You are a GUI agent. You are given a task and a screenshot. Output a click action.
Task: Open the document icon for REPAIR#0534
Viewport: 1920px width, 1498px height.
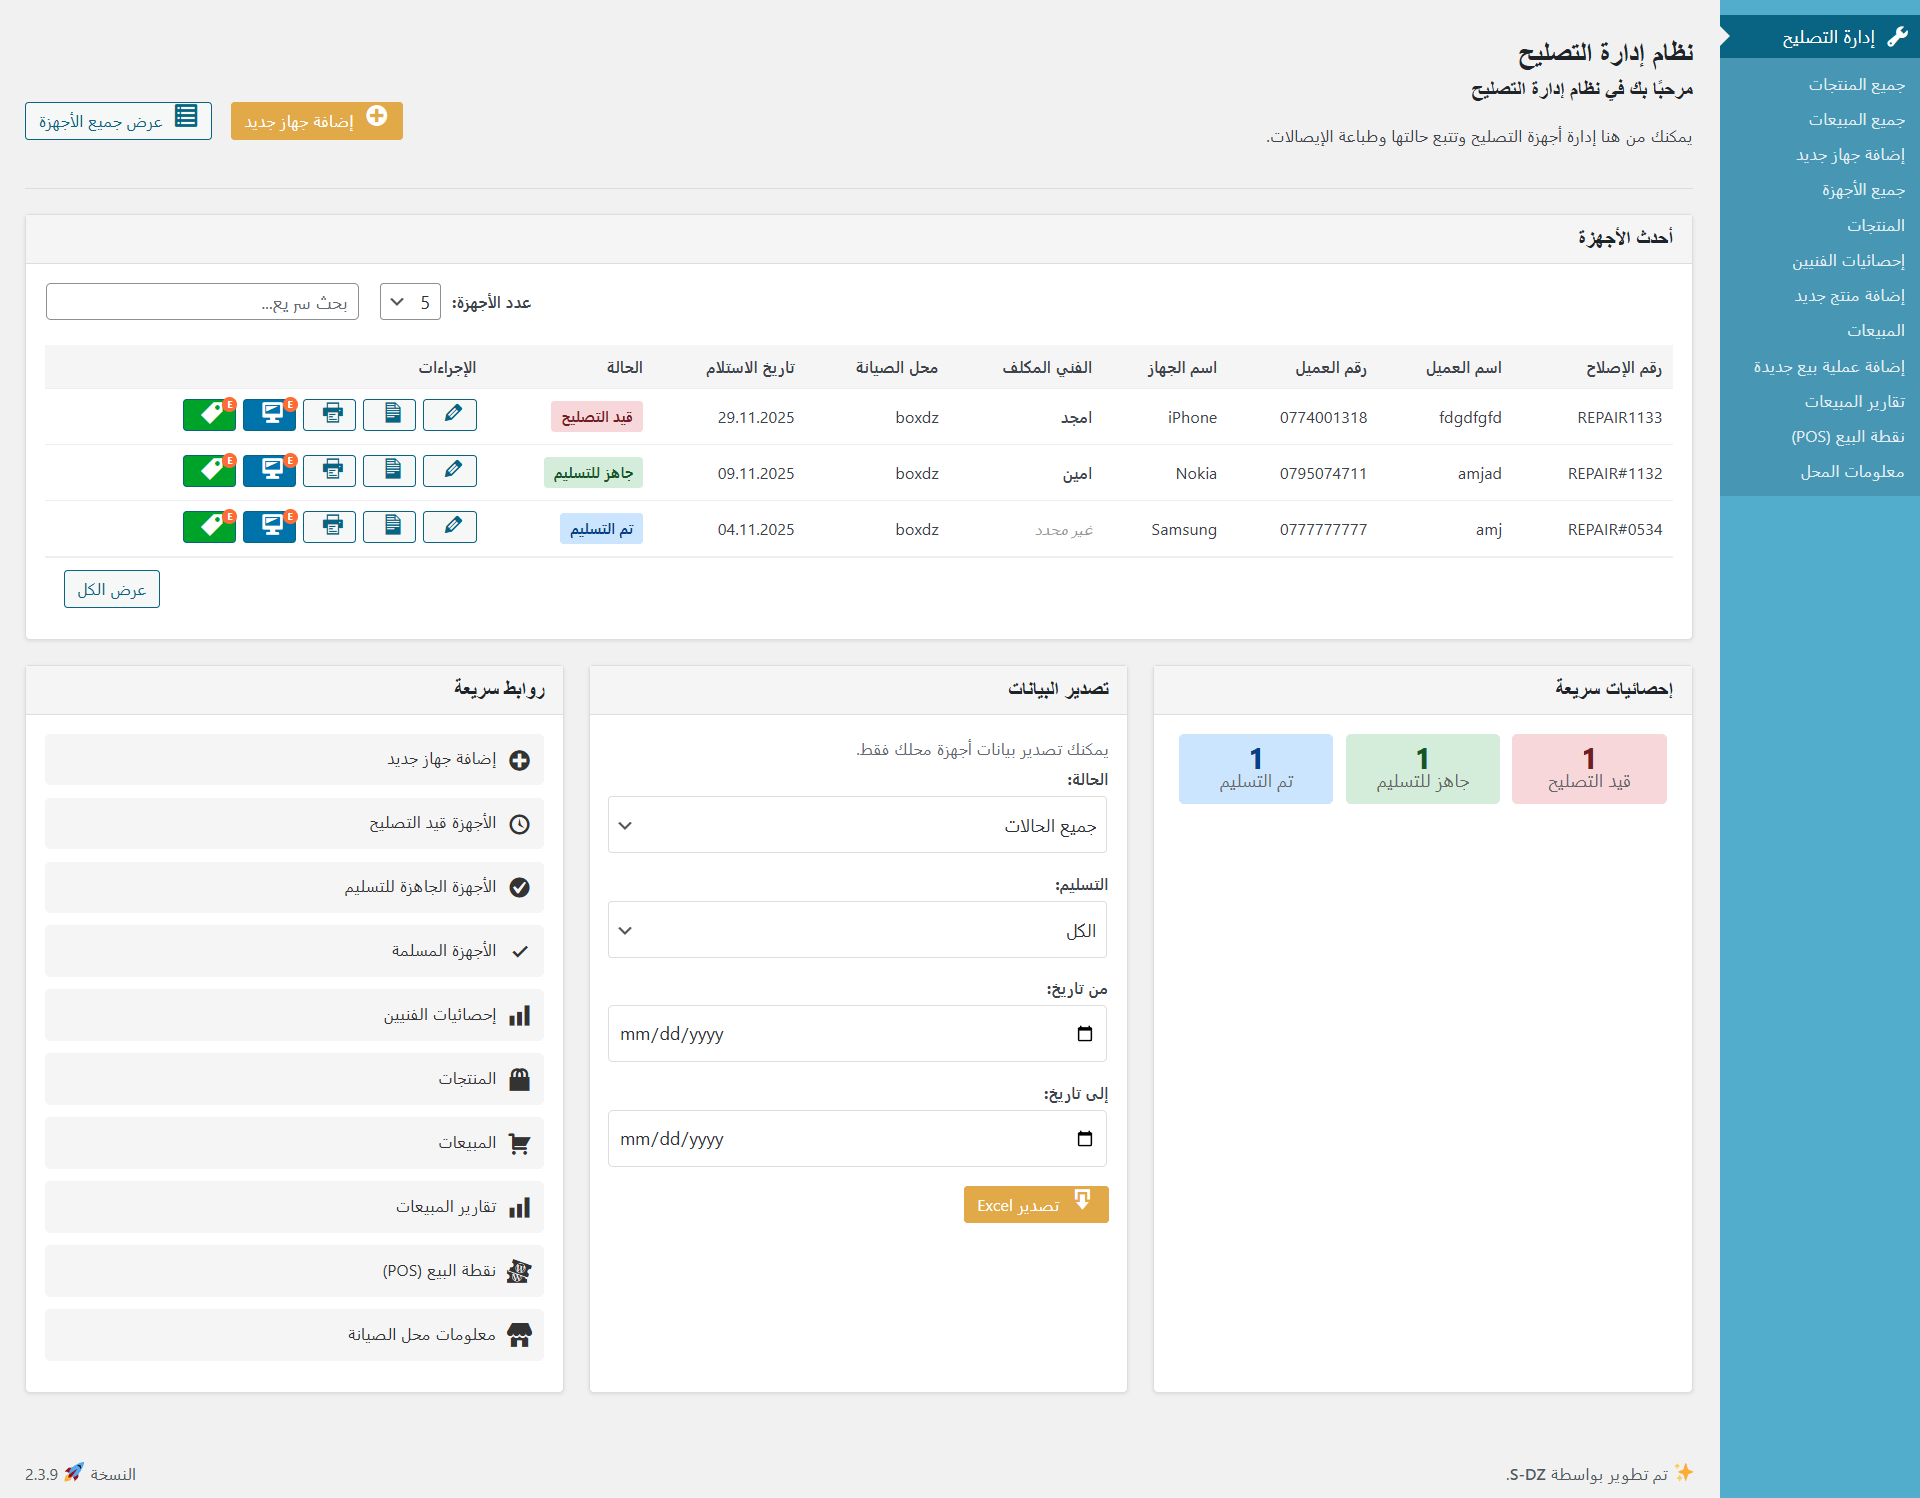390,526
